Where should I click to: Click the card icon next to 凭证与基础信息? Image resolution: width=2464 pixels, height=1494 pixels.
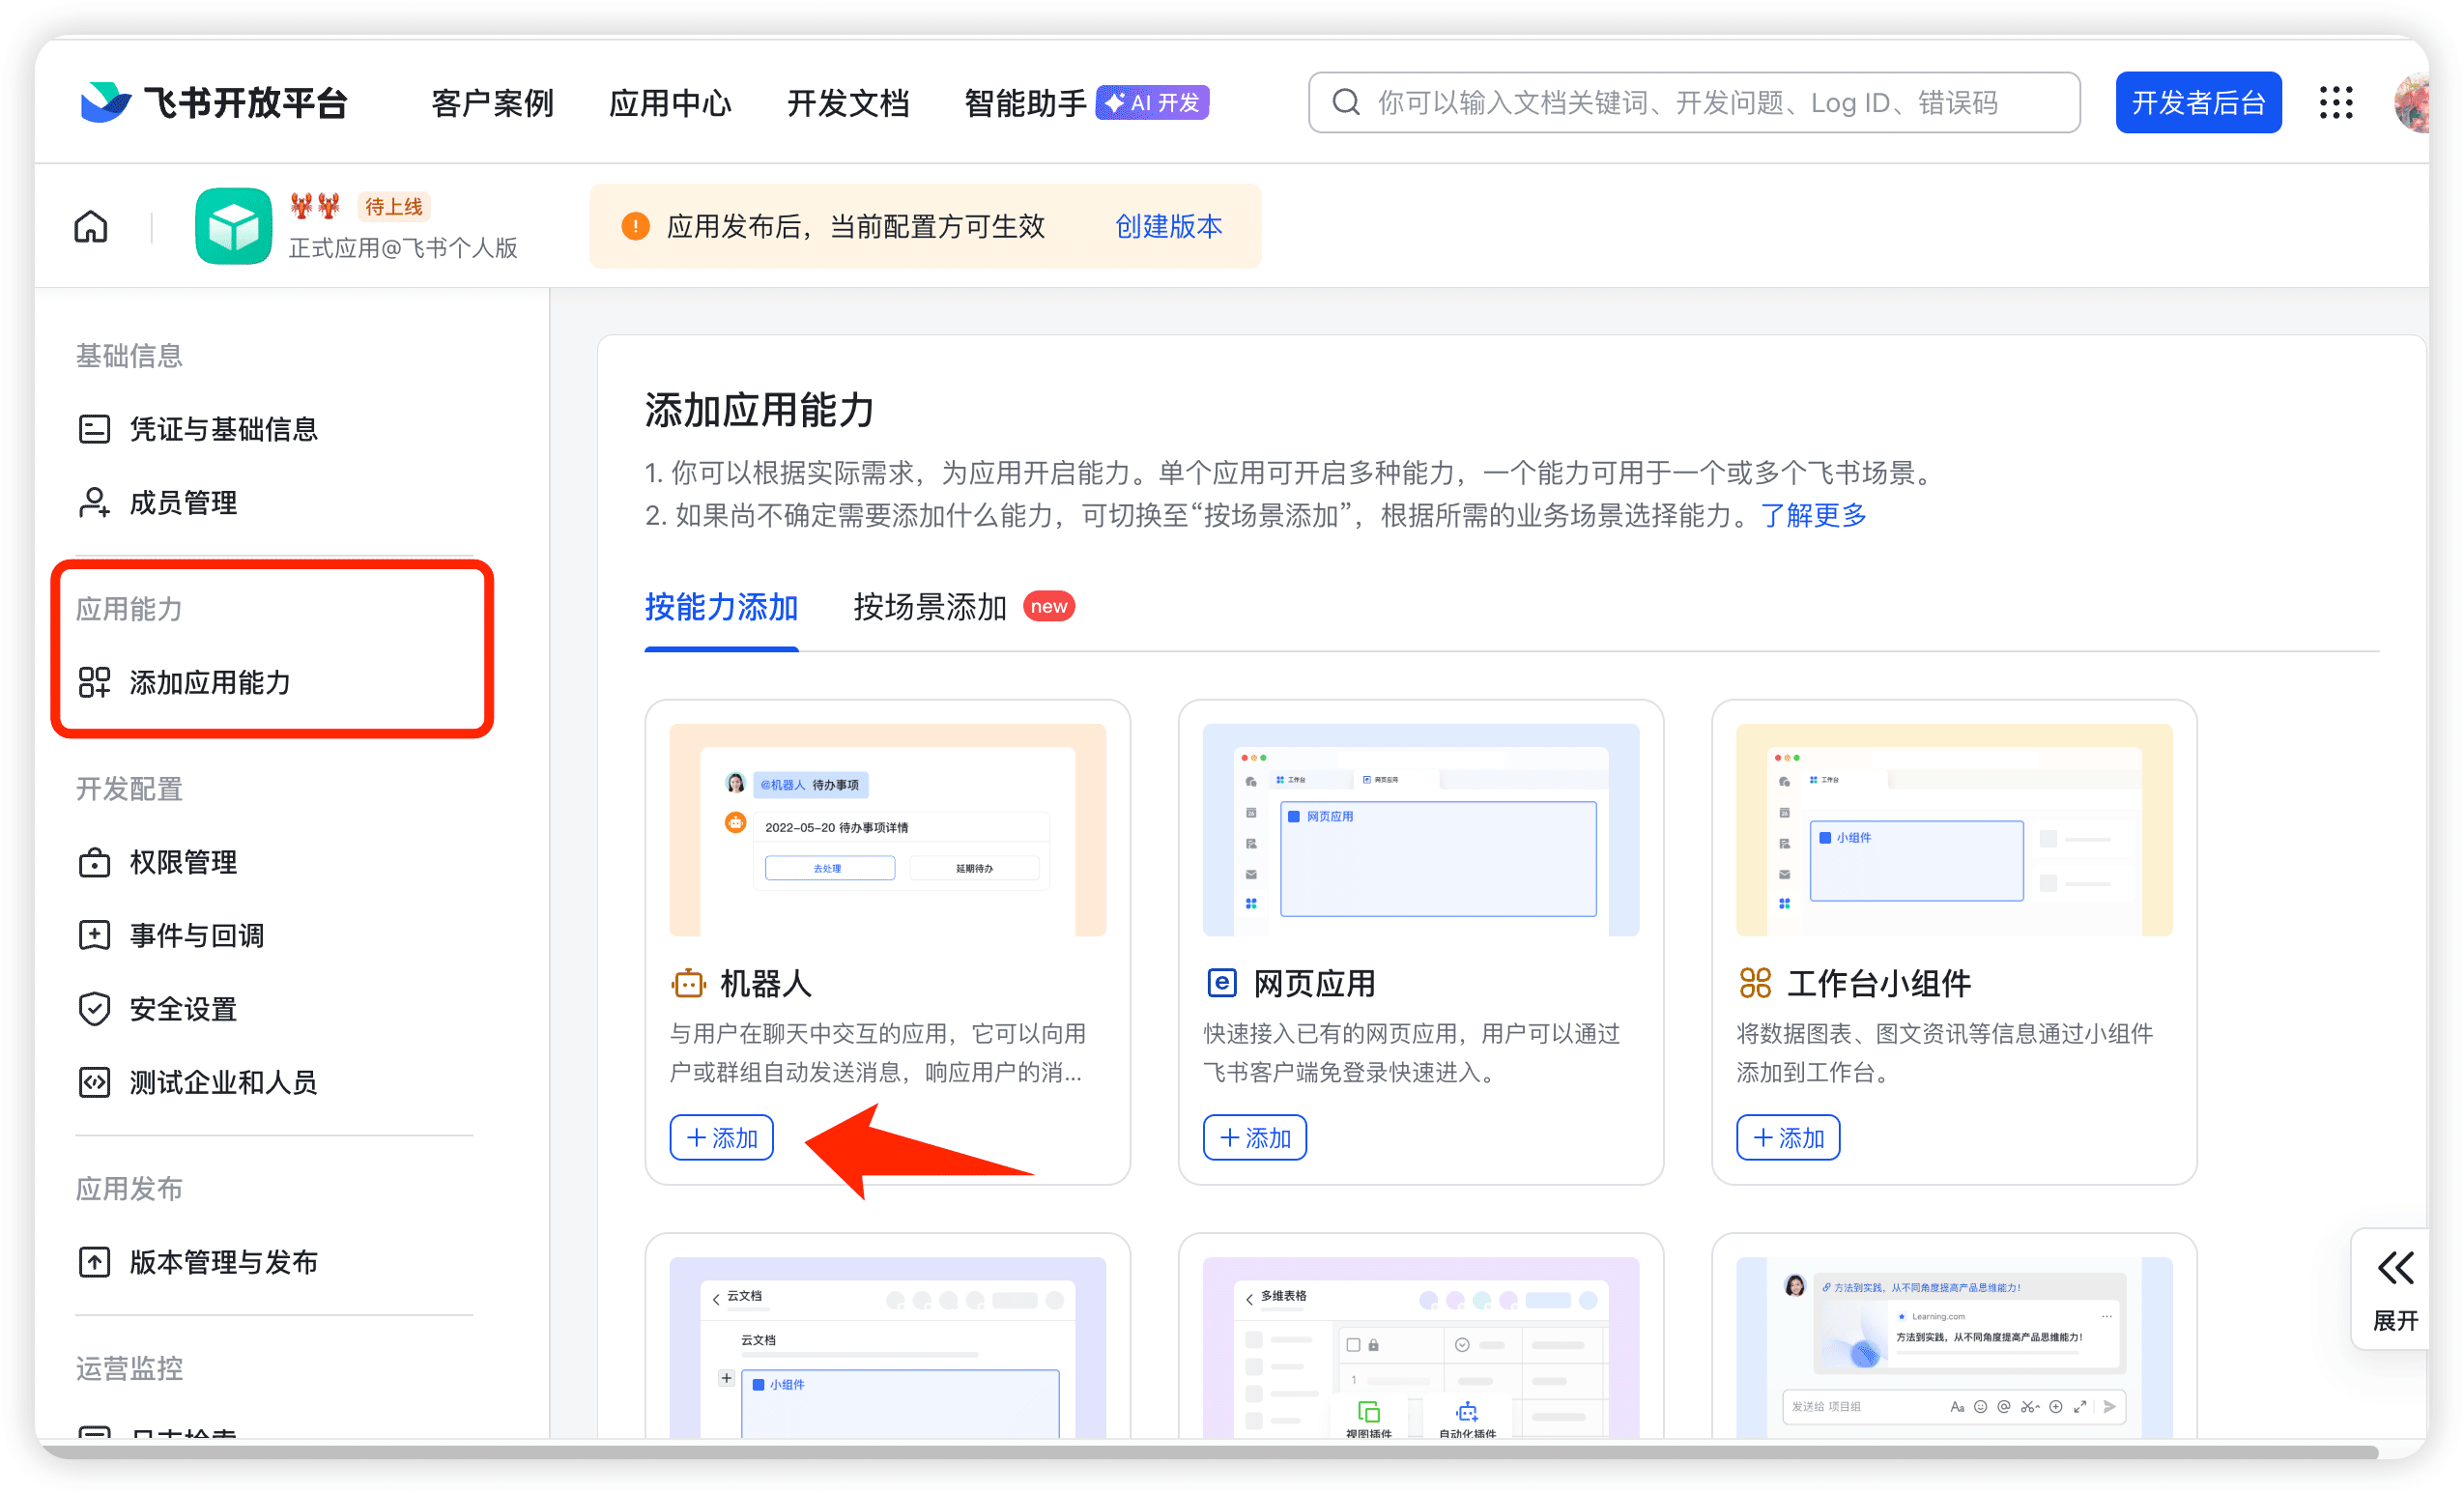coord(94,429)
